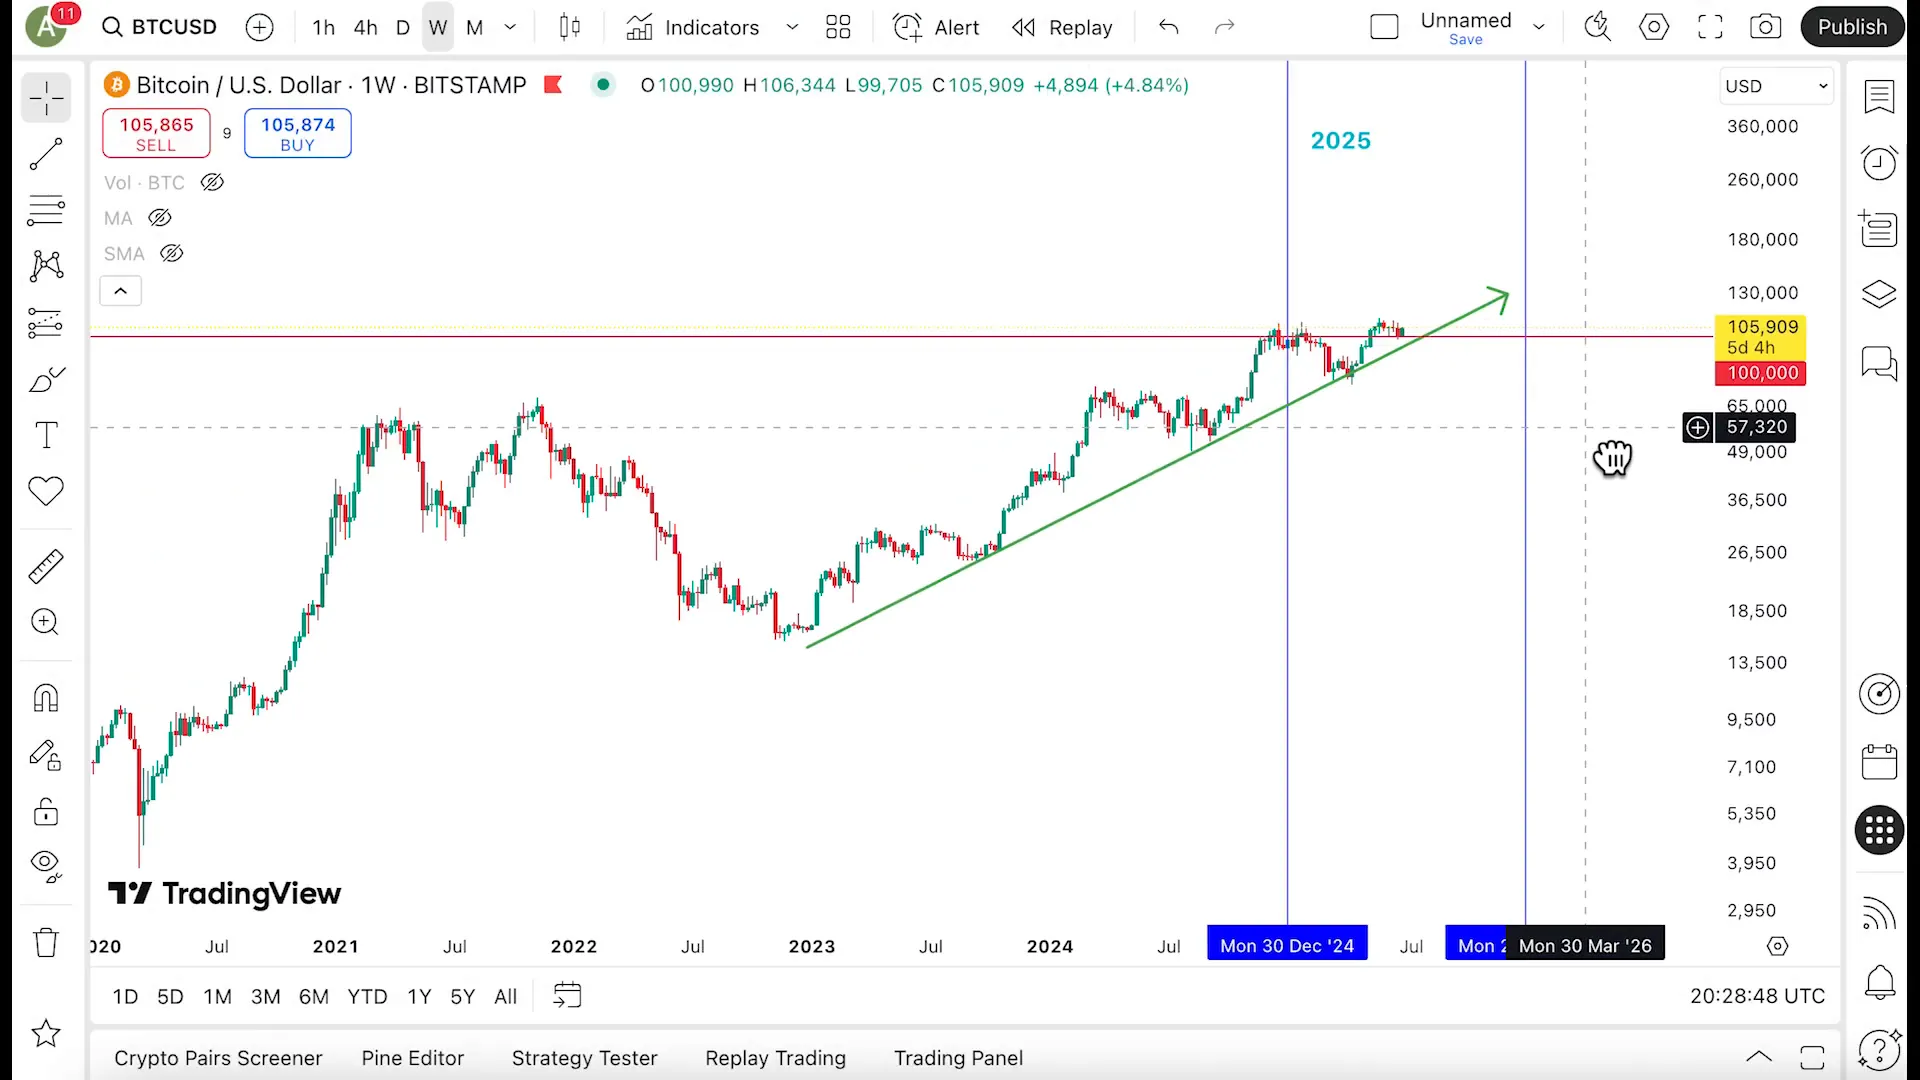This screenshot has width=1920, height=1080.
Task: Open favorites star toolbar at bottom left
Action: pyautogui.click(x=46, y=1033)
